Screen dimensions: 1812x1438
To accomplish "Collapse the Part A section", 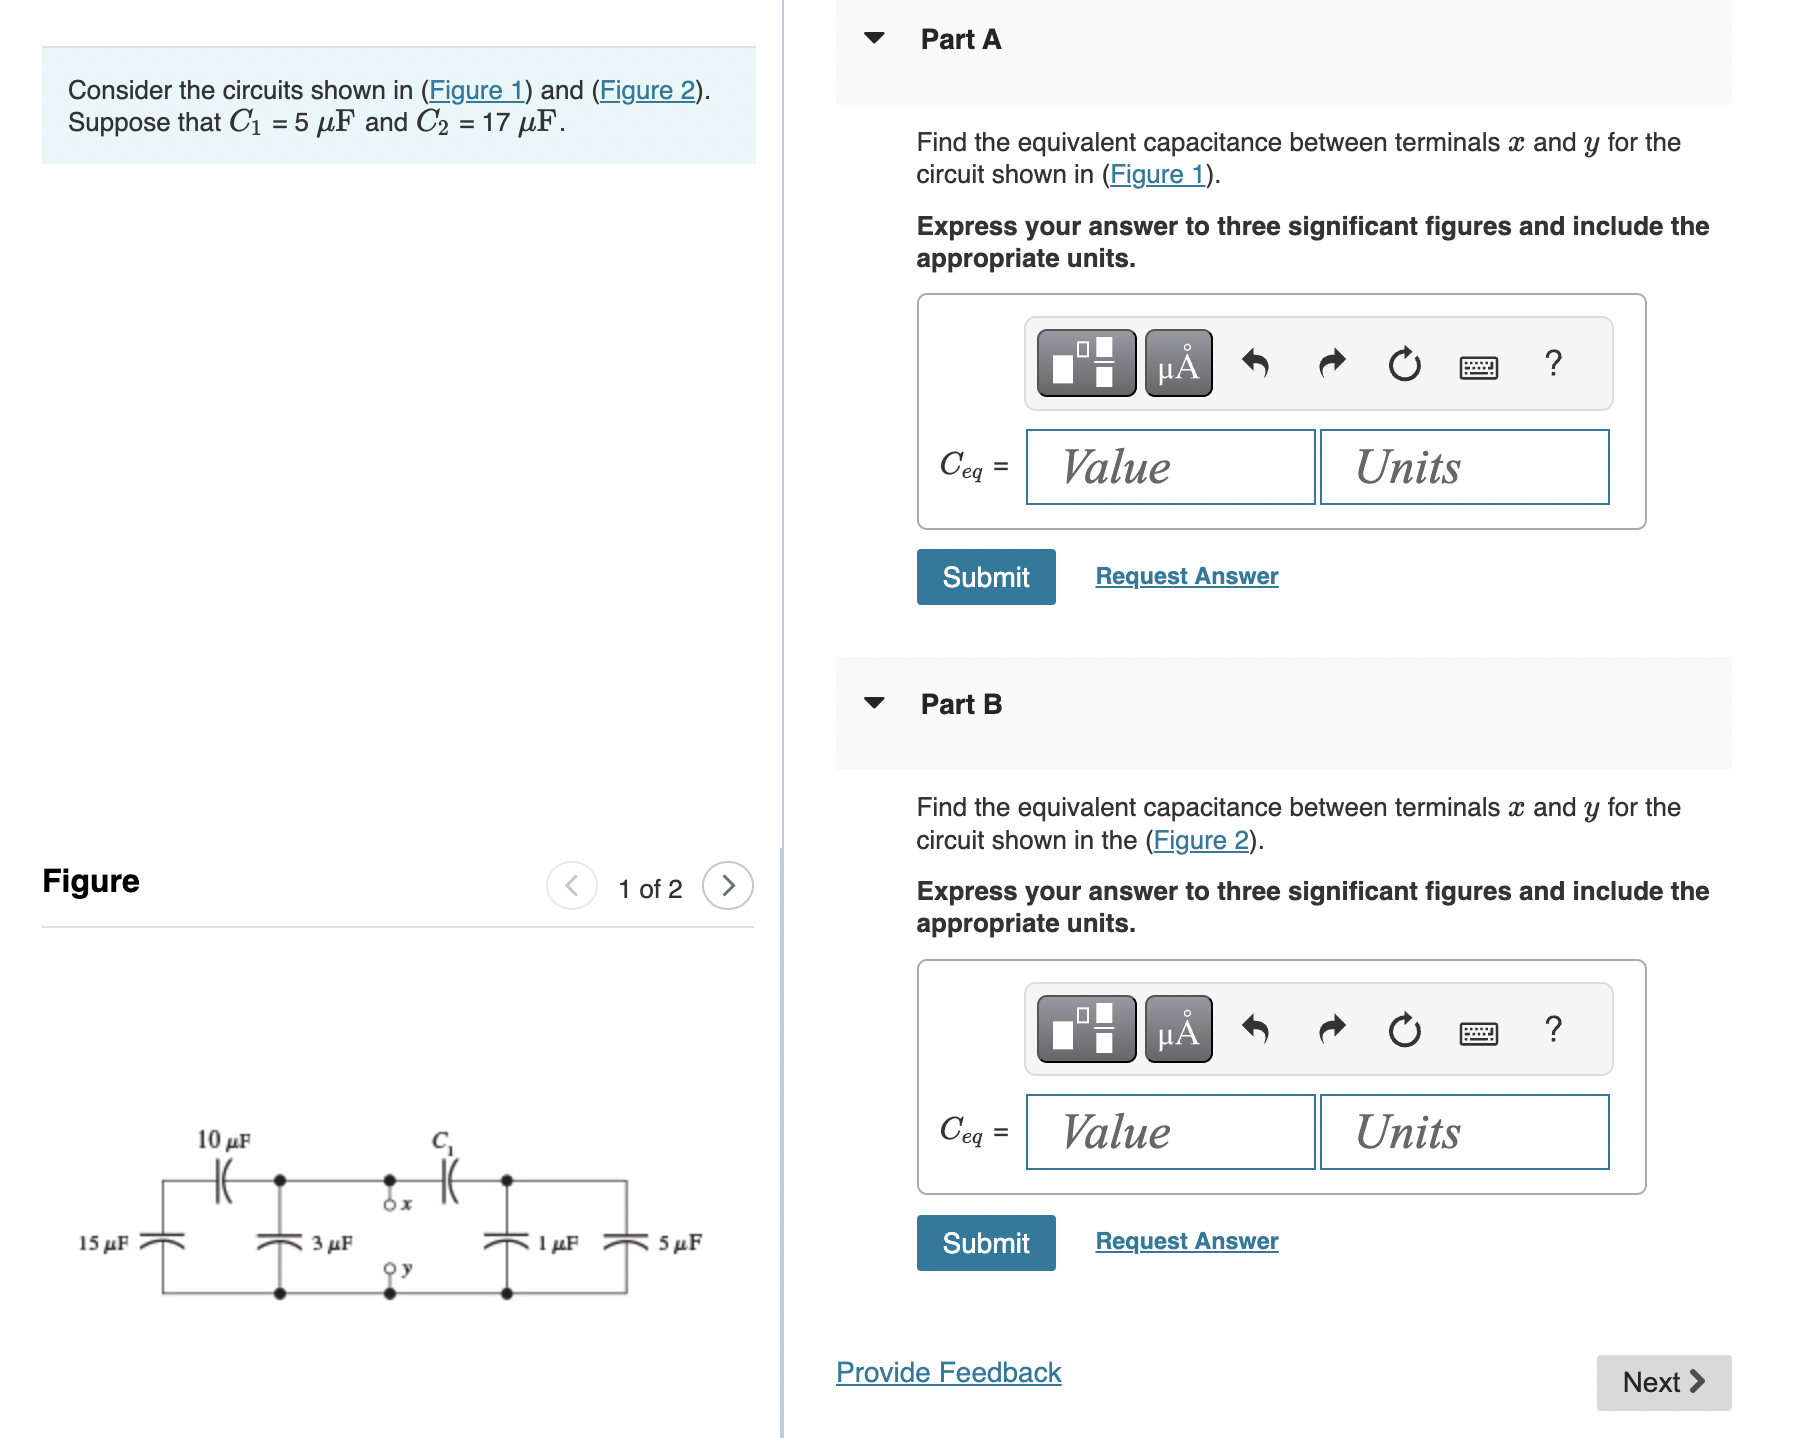I will [x=875, y=38].
